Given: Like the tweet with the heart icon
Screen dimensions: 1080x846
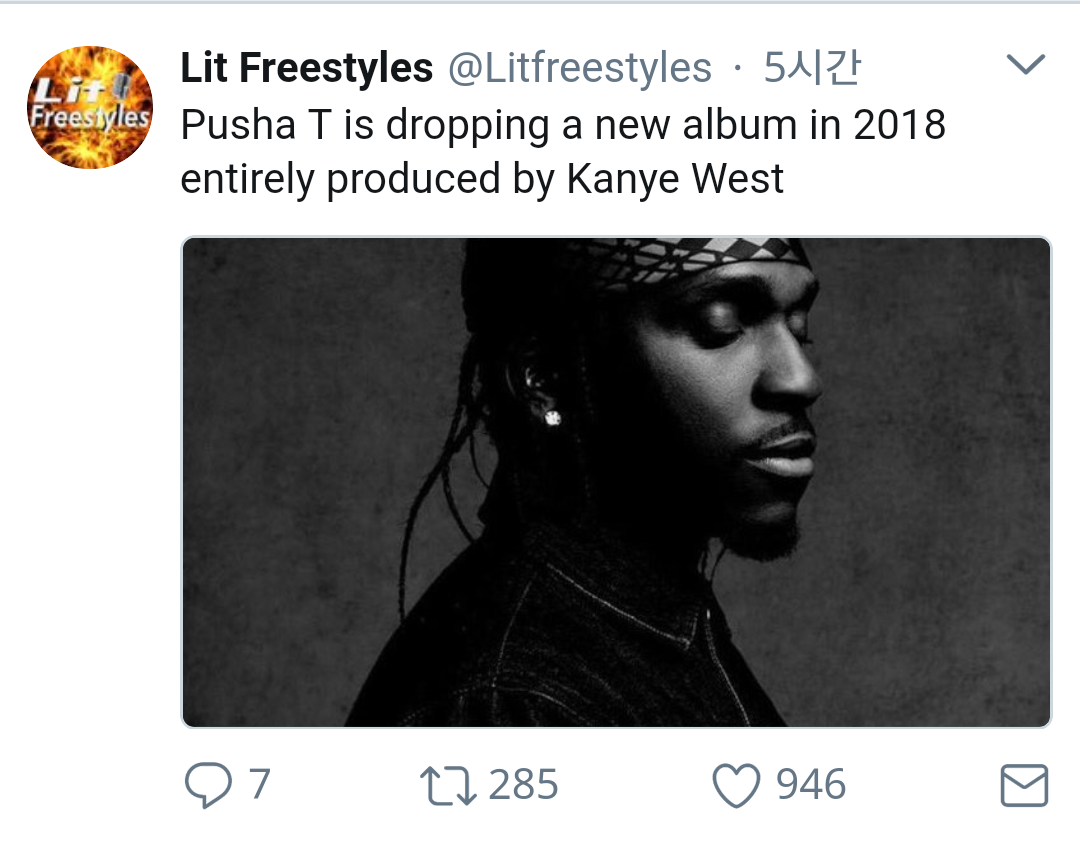Looking at the screenshot, I should point(736,785).
